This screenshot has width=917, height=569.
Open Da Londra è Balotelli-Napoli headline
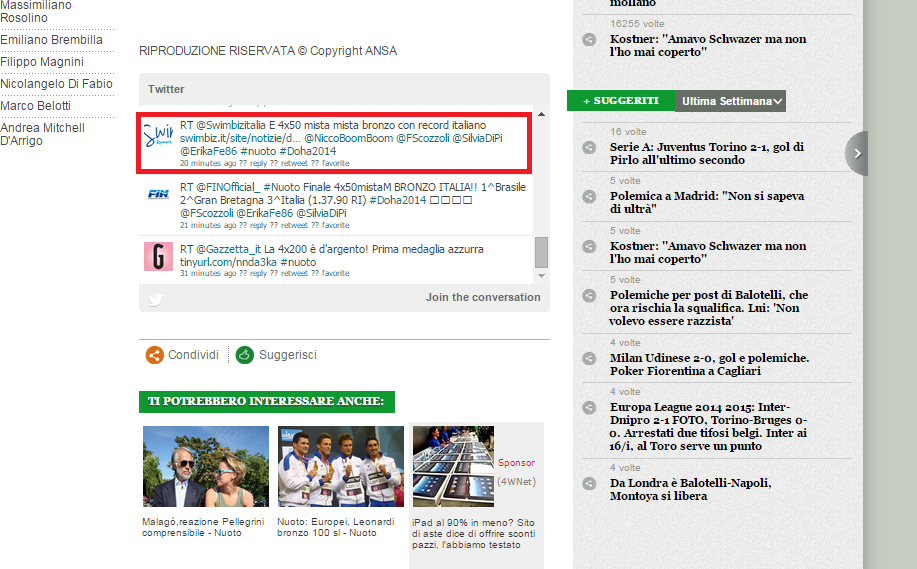point(690,489)
